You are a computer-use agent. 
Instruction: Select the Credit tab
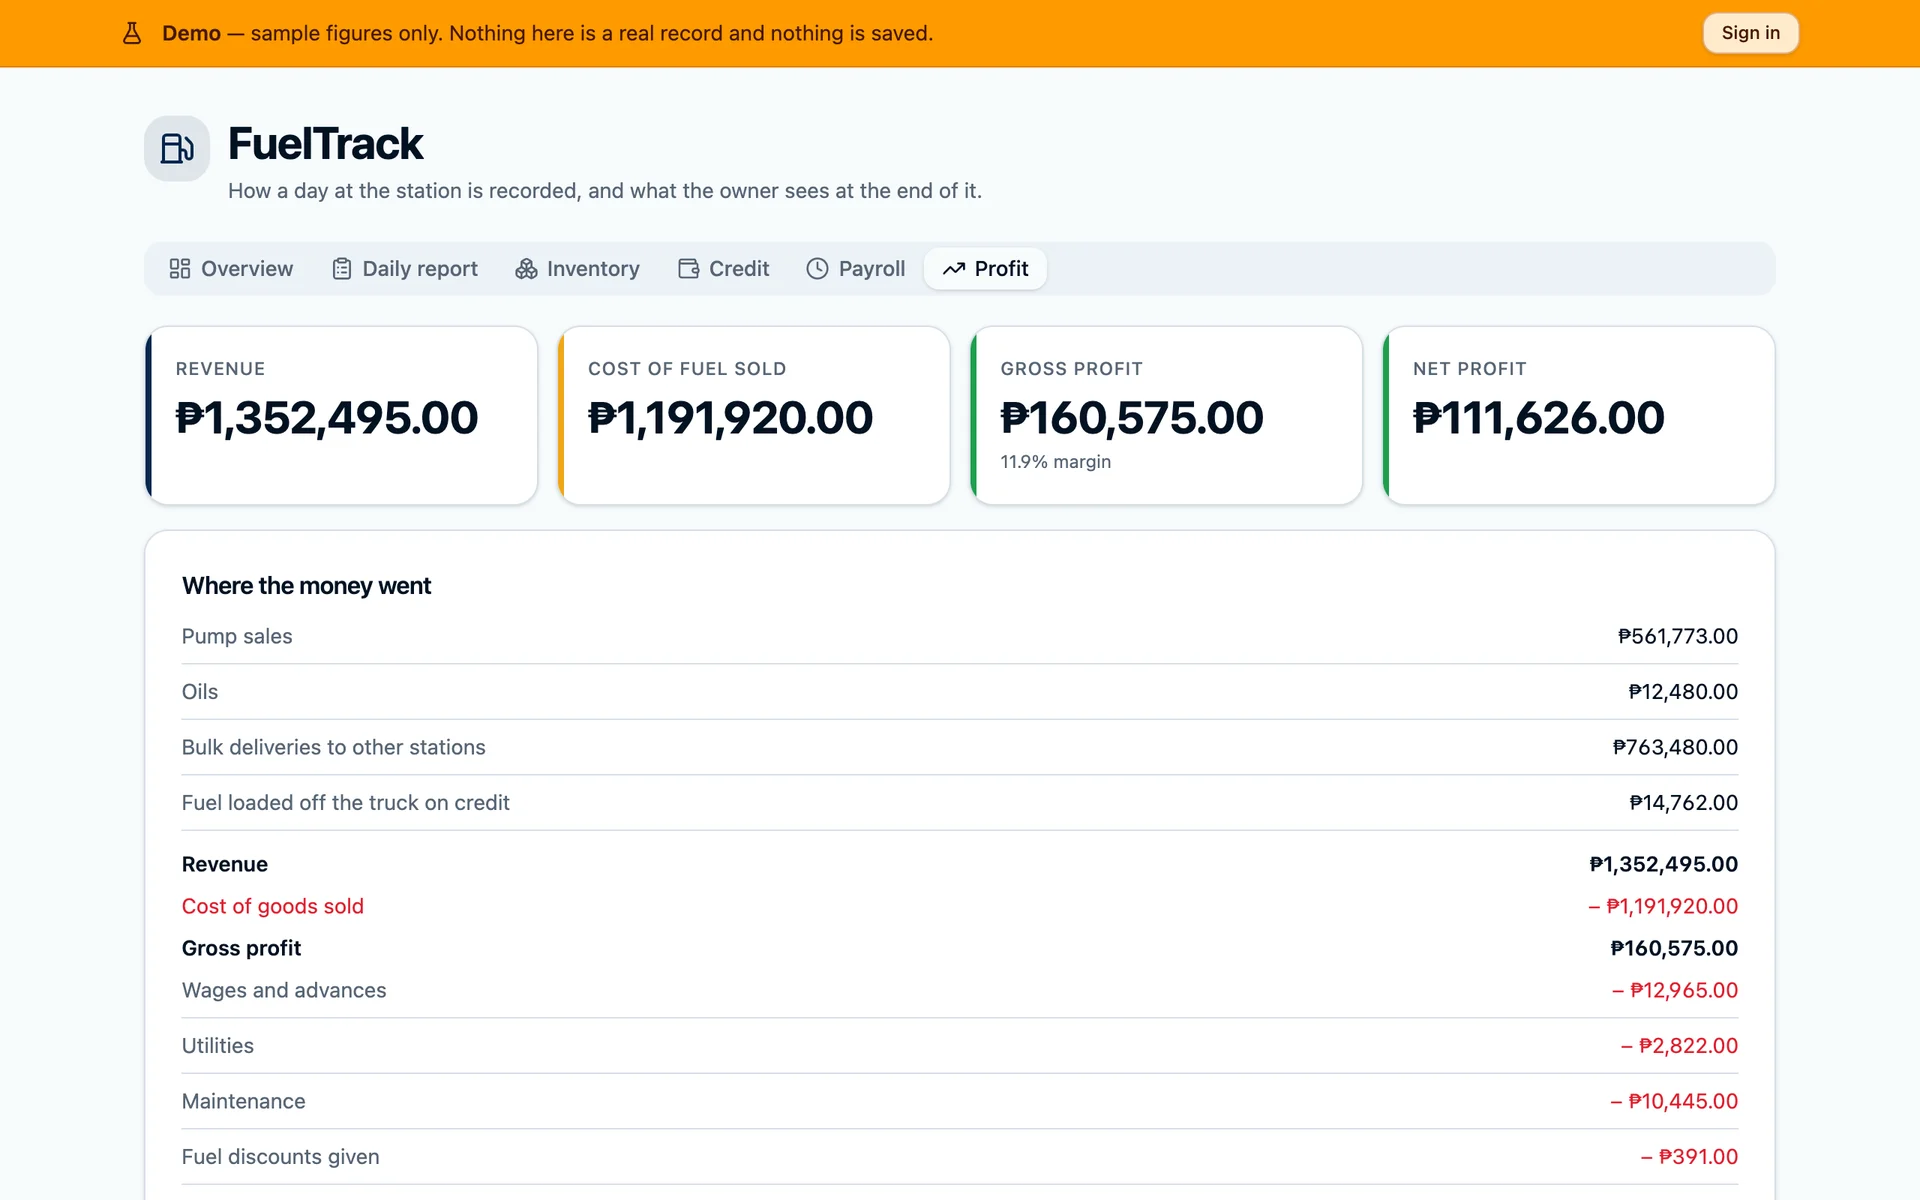724,269
